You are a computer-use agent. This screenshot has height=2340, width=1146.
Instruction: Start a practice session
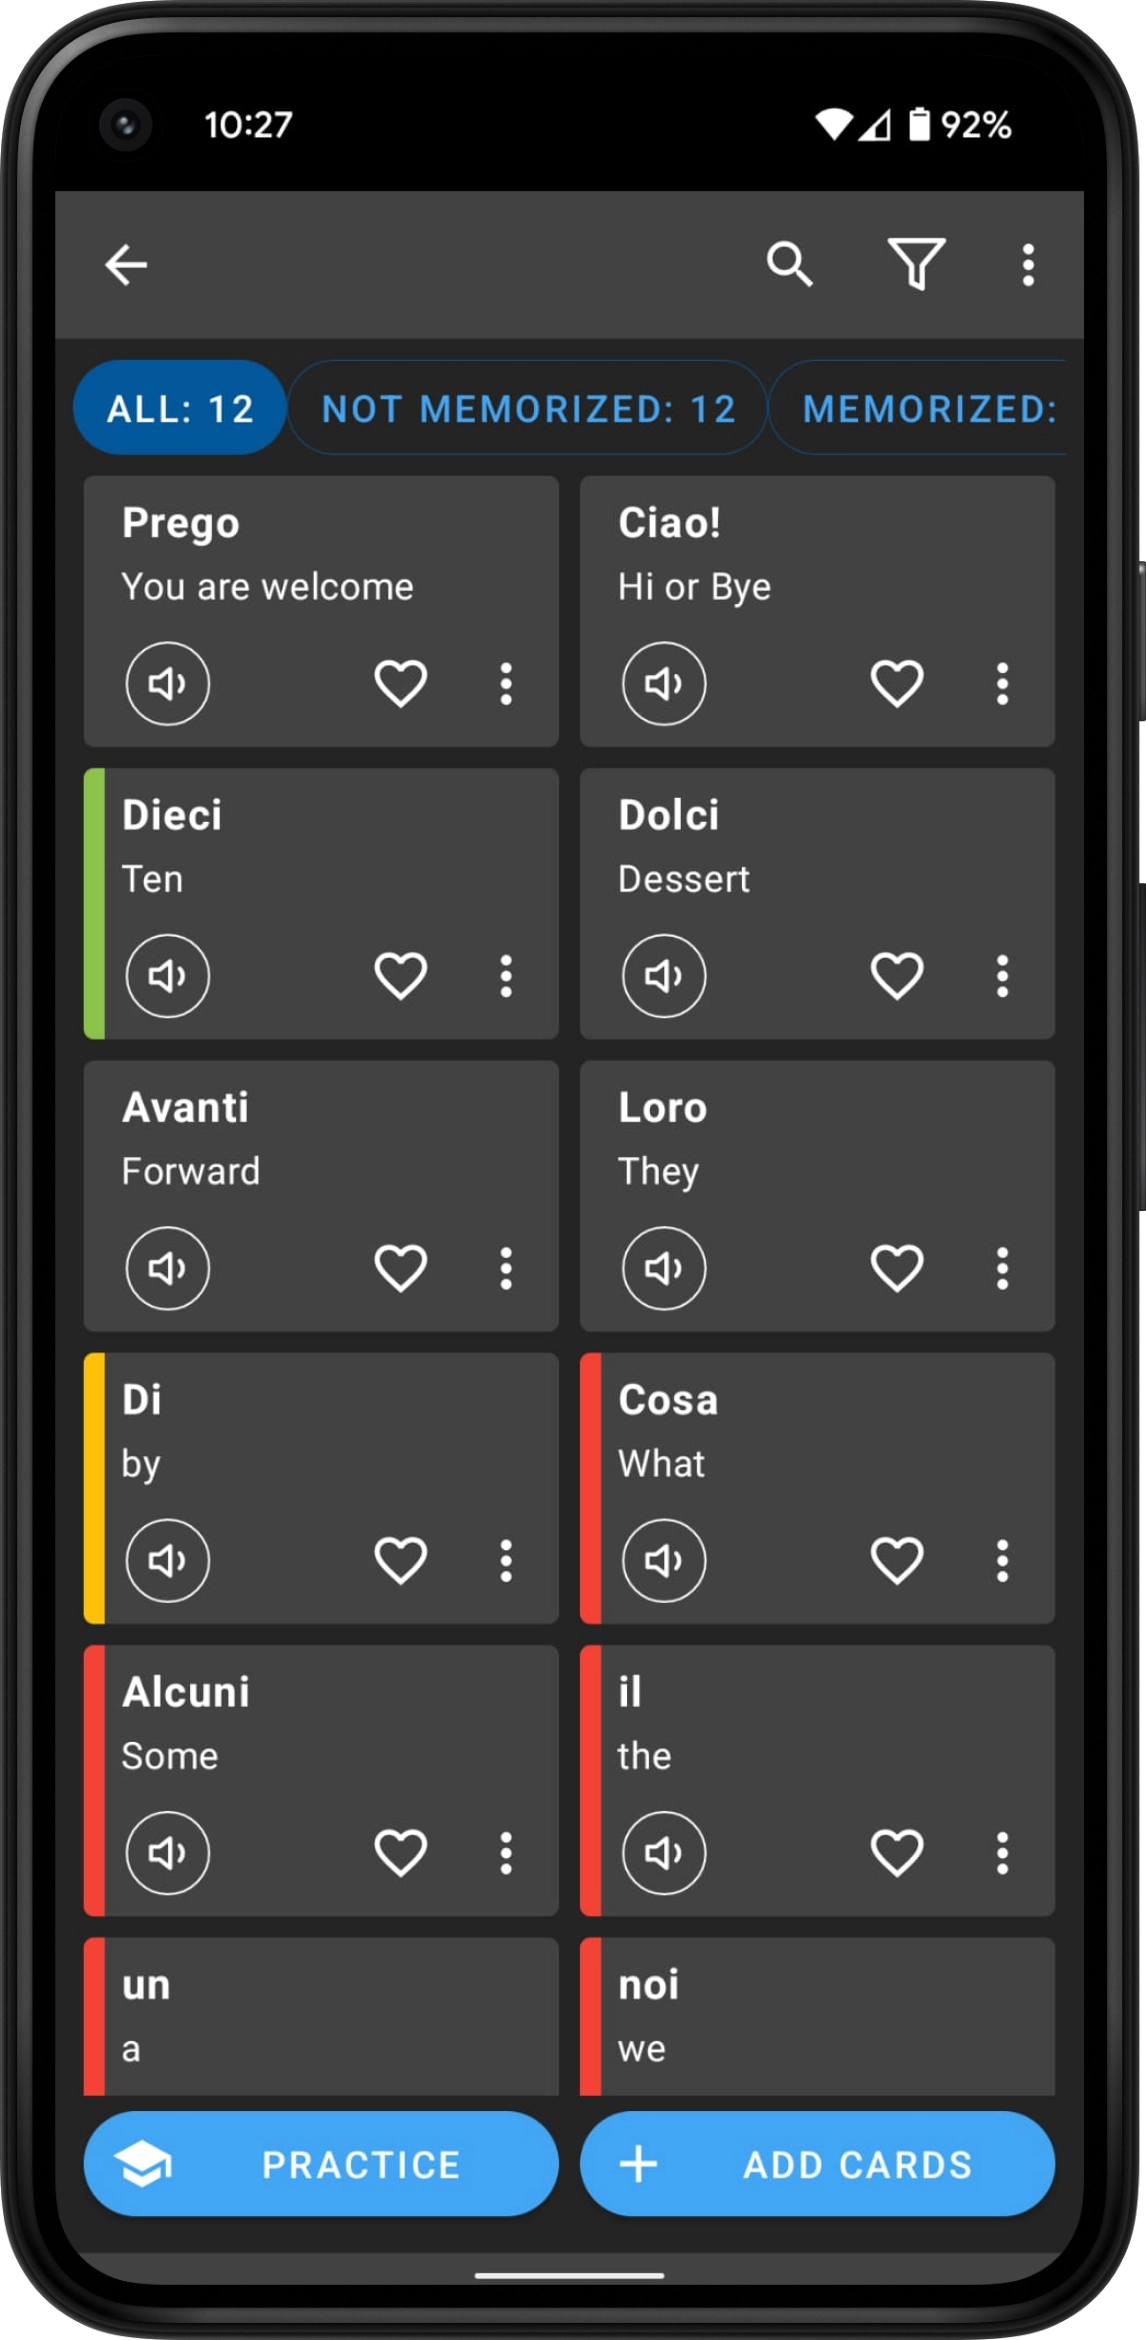coord(321,2164)
